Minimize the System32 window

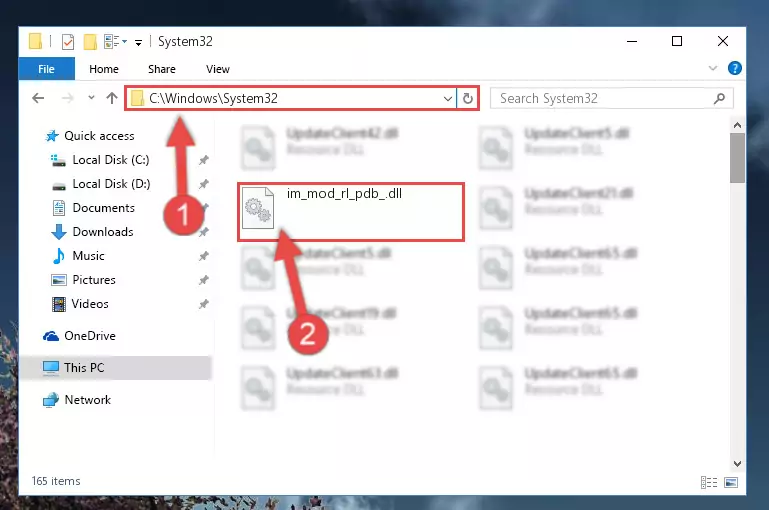(x=632, y=41)
